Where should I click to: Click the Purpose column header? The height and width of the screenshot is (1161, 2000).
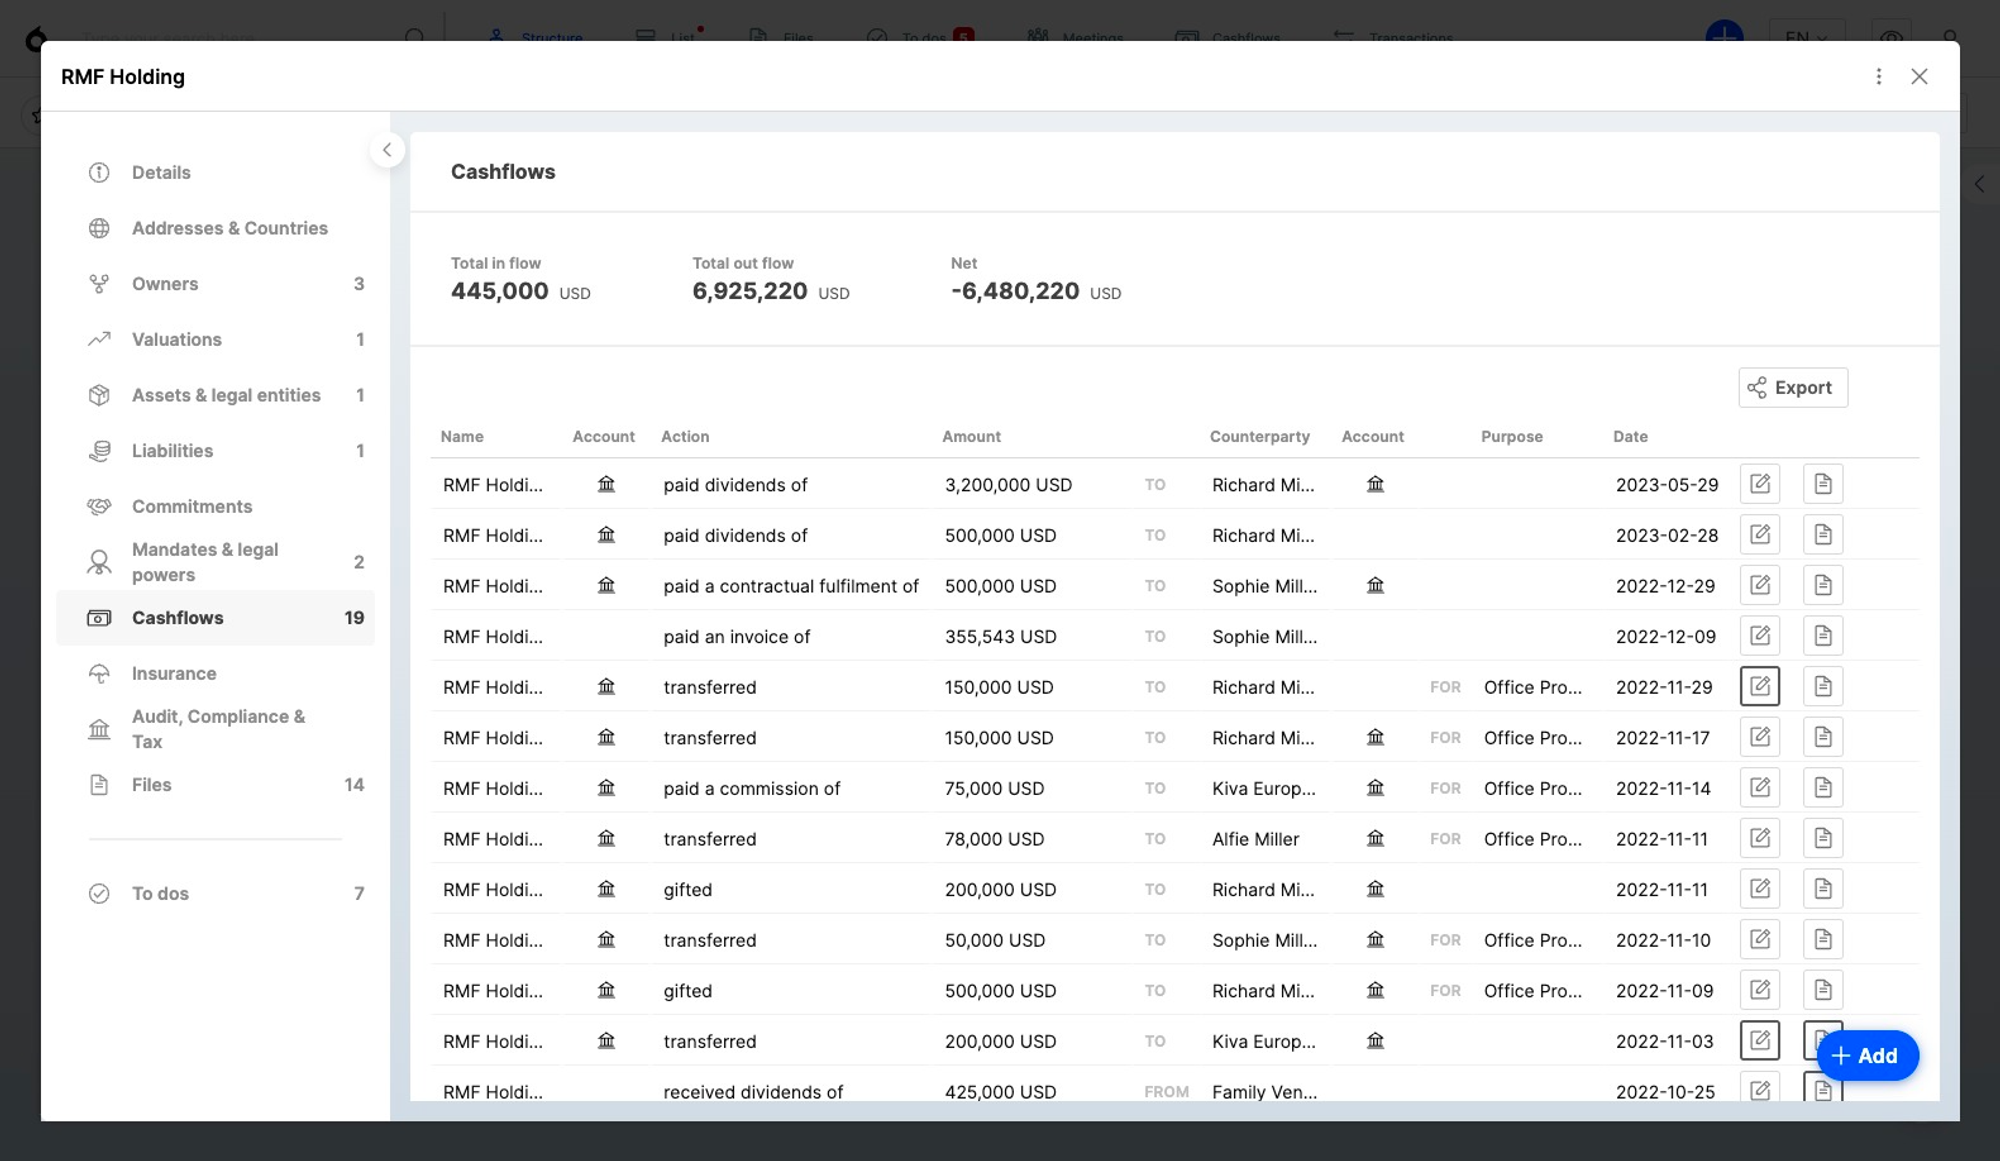click(x=1512, y=437)
